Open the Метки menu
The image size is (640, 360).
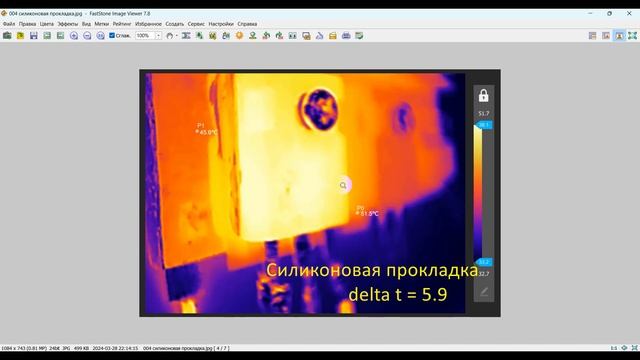pos(102,24)
